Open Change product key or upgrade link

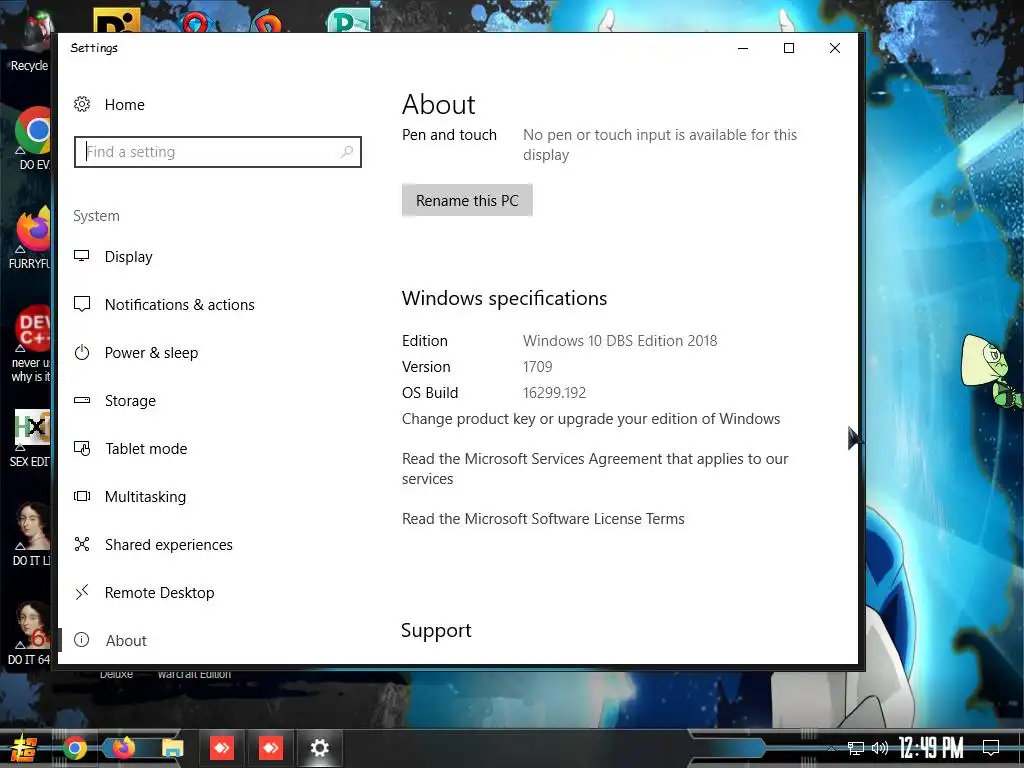pos(590,419)
